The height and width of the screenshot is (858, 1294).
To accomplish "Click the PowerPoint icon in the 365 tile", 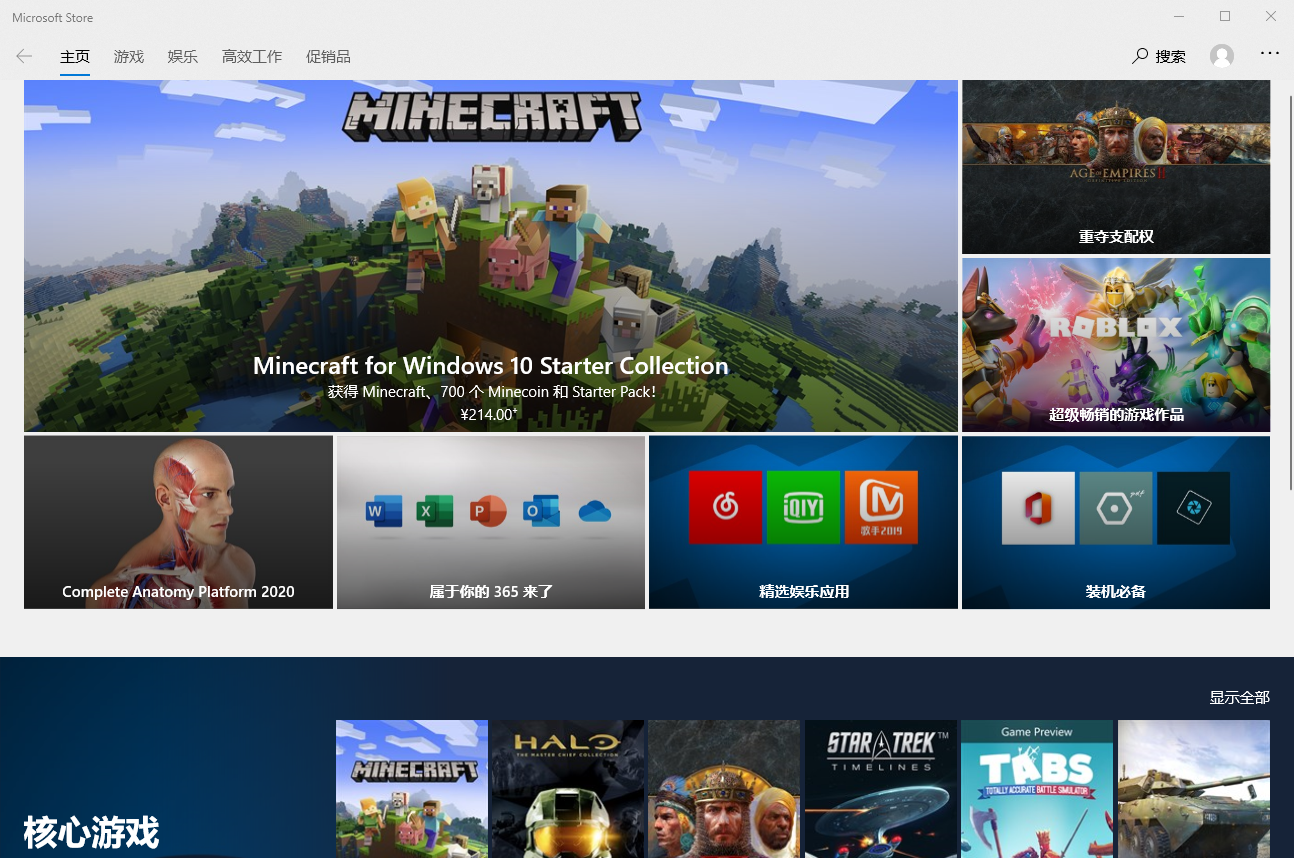I will (488, 512).
